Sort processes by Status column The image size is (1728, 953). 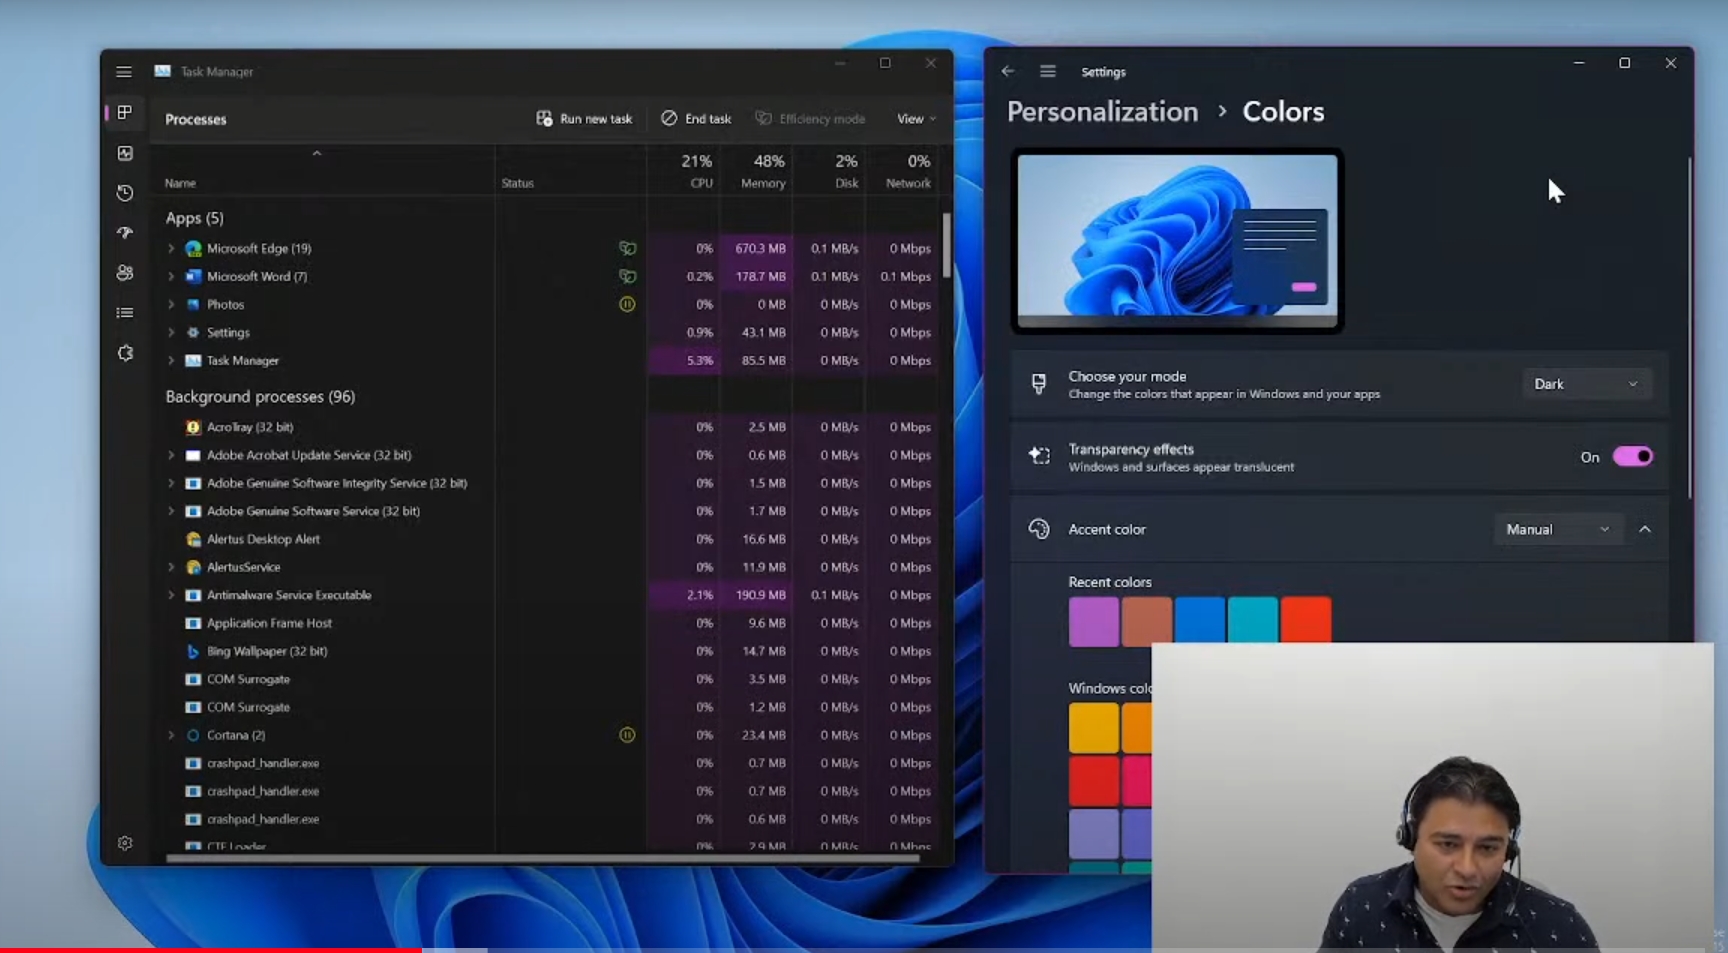point(571,170)
